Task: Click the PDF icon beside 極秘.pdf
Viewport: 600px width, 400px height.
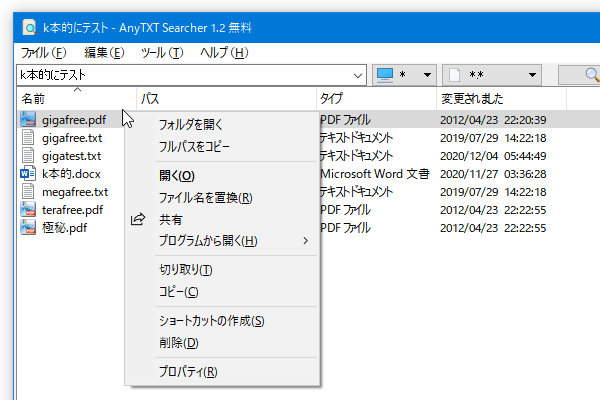Action: click(x=28, y=227)
